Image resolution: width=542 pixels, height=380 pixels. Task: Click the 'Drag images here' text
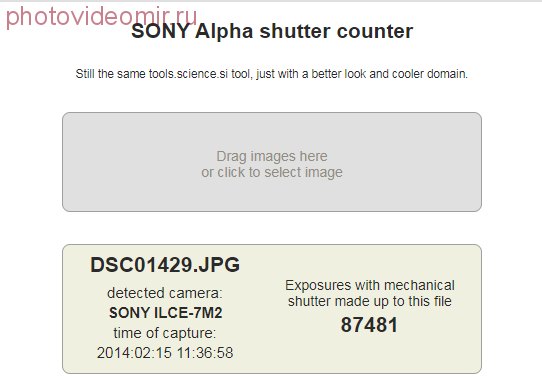pos(272,156)
